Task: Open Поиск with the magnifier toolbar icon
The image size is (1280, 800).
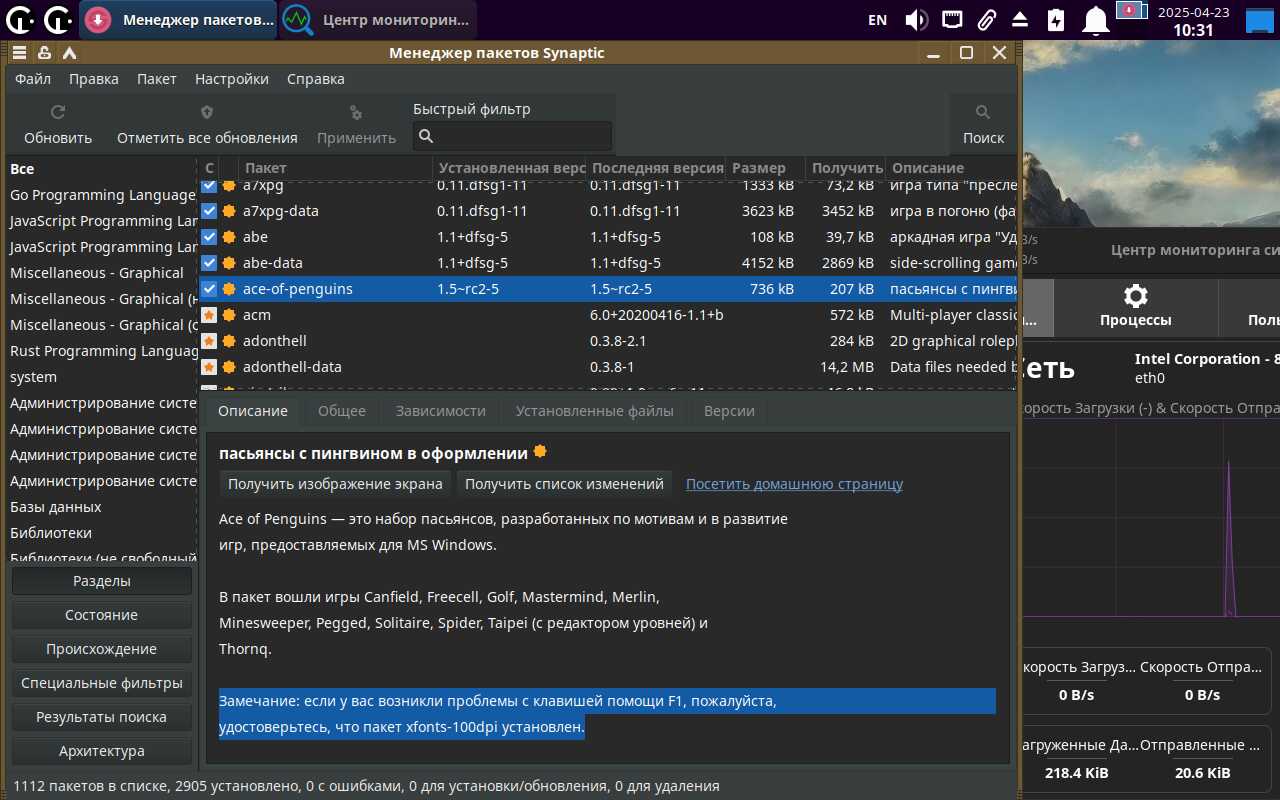Action: coord(983,113)
